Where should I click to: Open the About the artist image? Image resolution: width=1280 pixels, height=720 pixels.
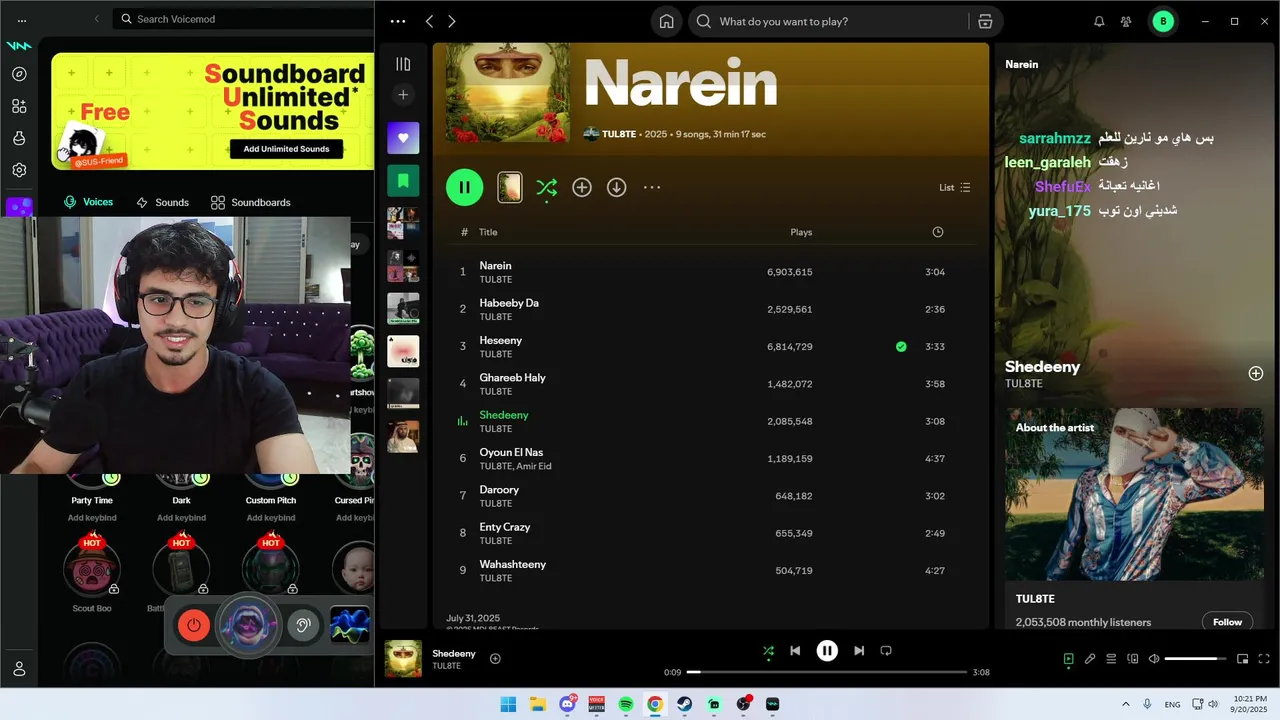click(x=1135, y=494)
